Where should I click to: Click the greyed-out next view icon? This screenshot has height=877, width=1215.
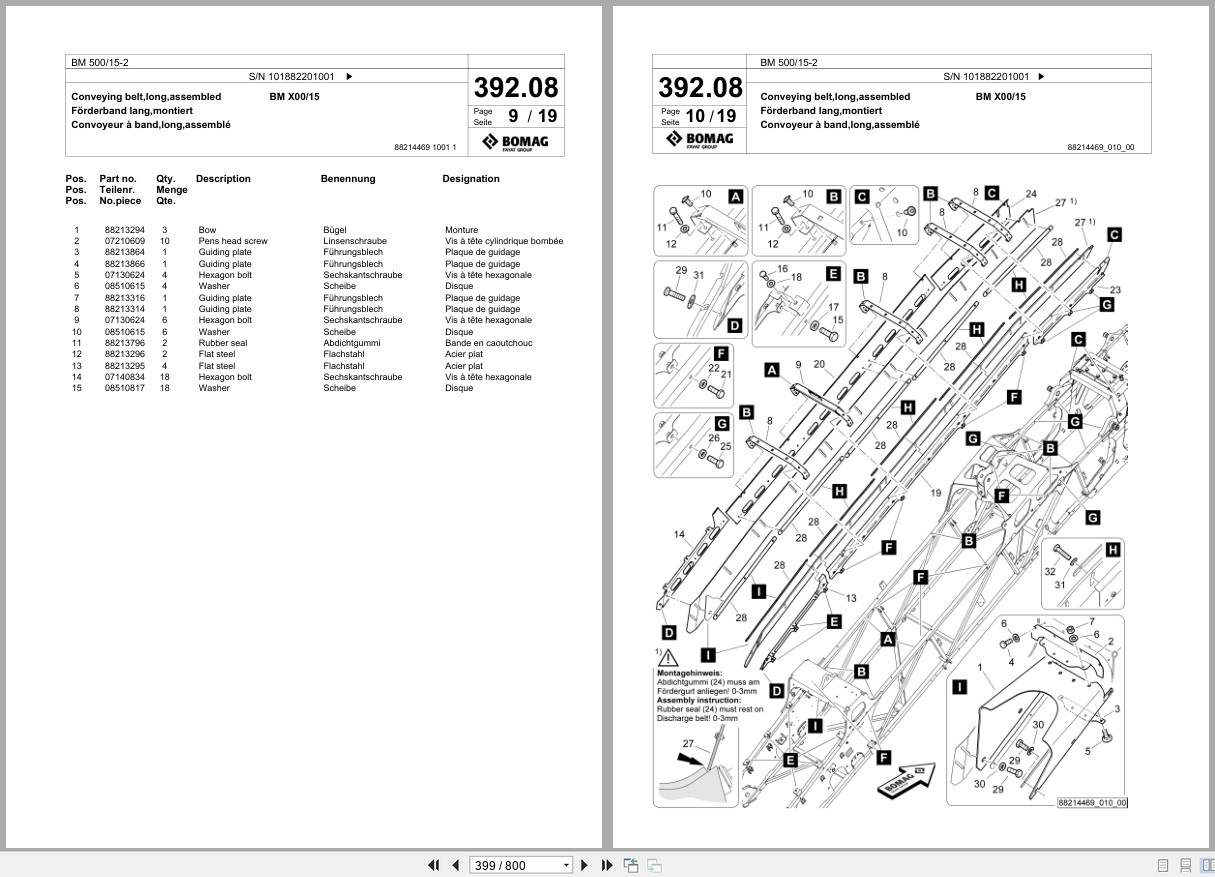coord(654,865)
